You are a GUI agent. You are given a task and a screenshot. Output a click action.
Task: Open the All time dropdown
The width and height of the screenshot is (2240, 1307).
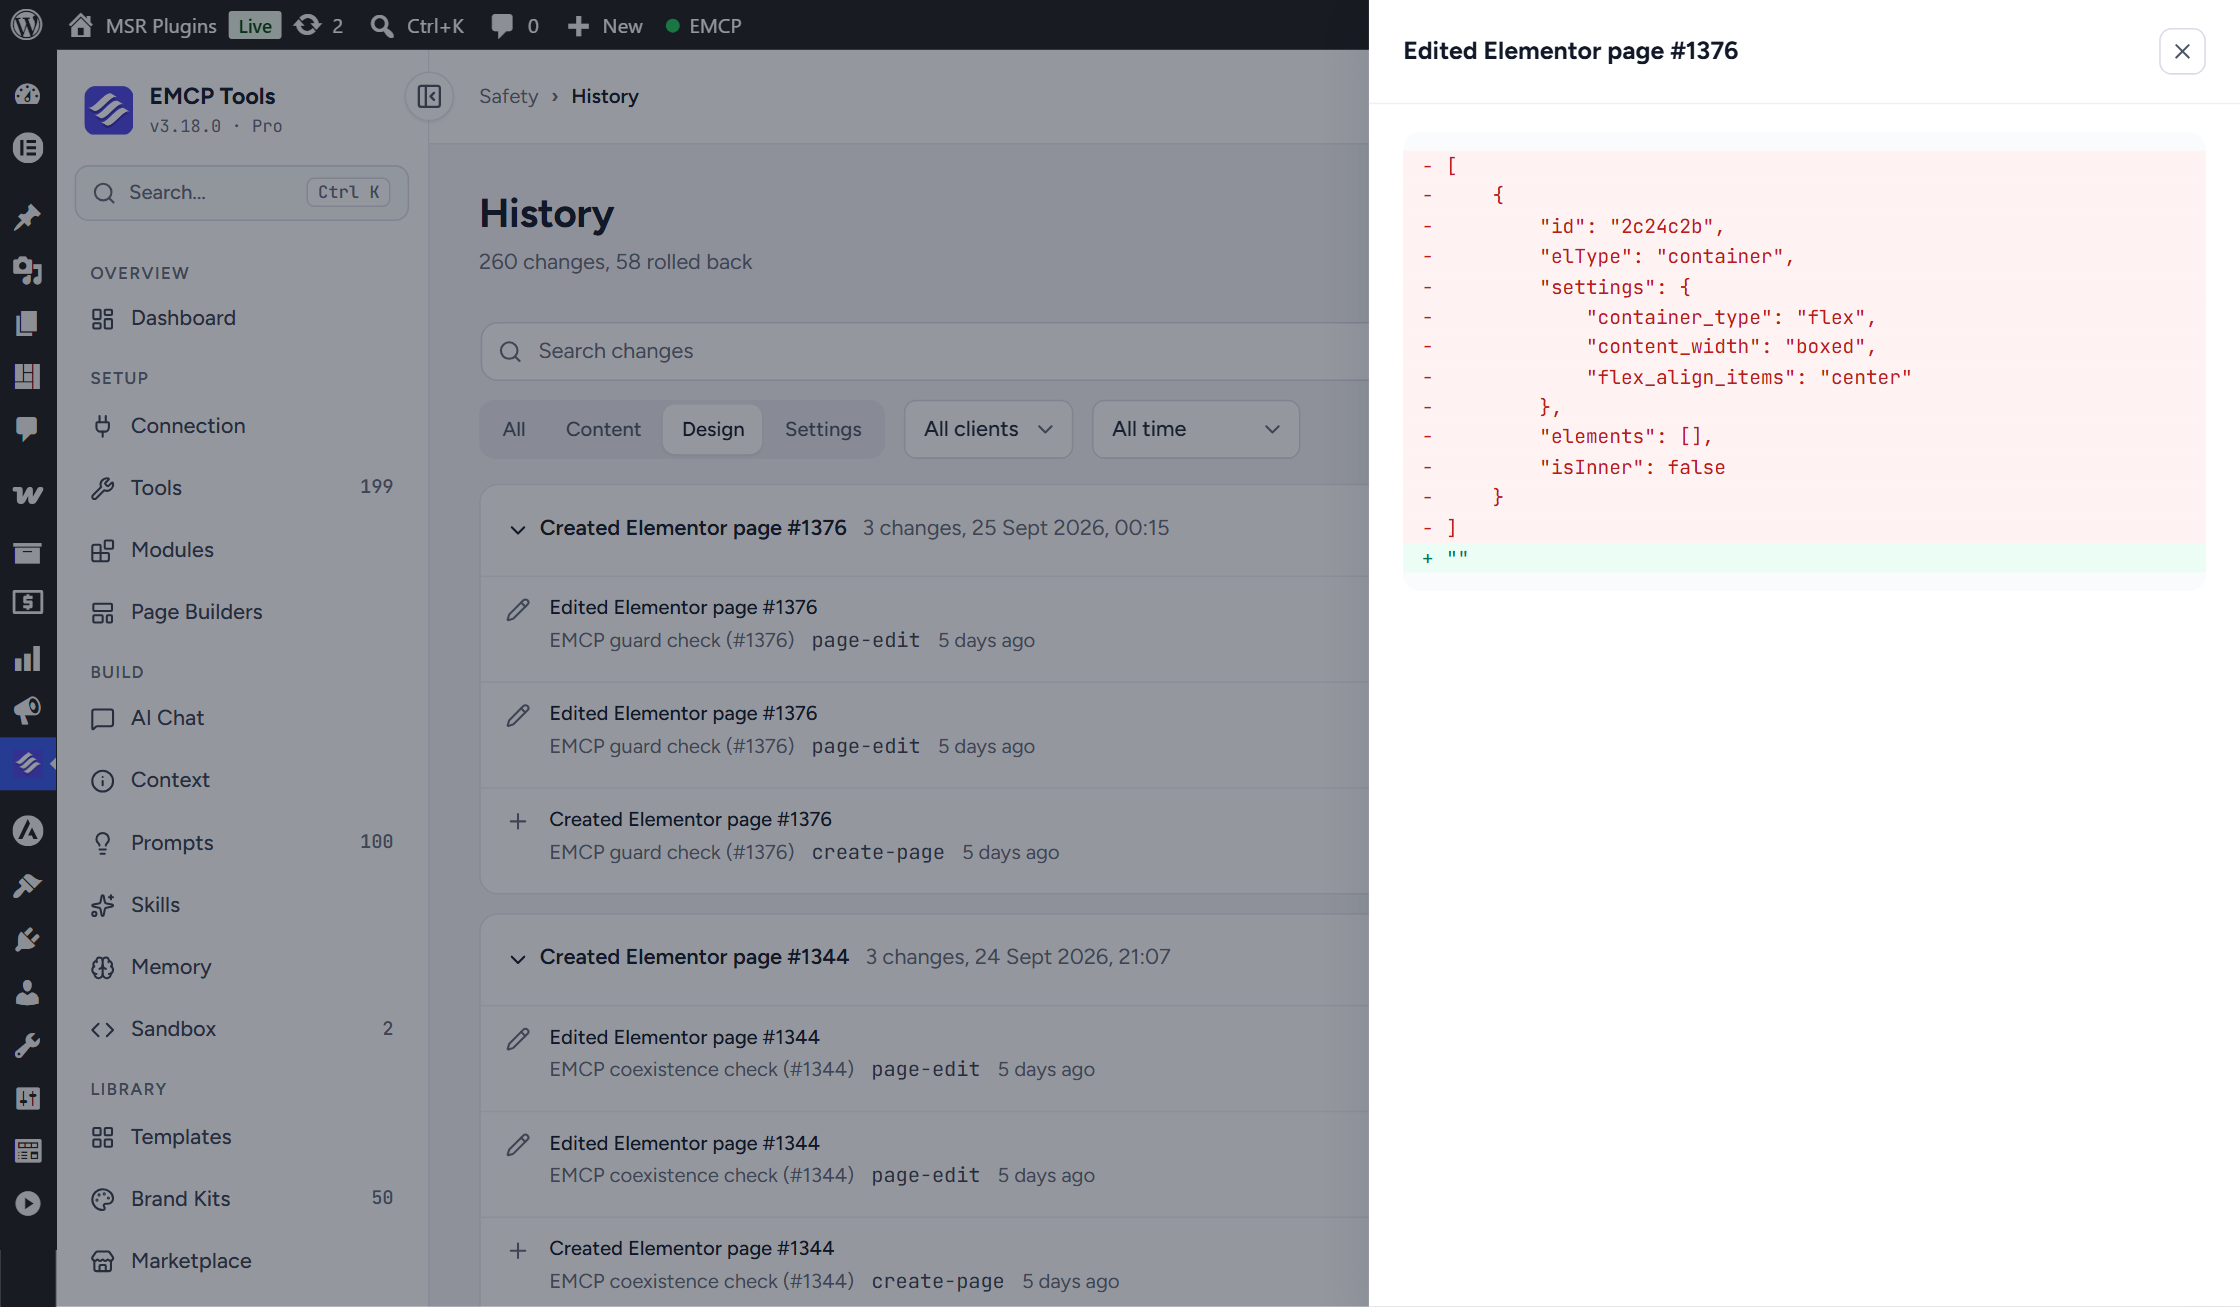[x=1195, y=429]
